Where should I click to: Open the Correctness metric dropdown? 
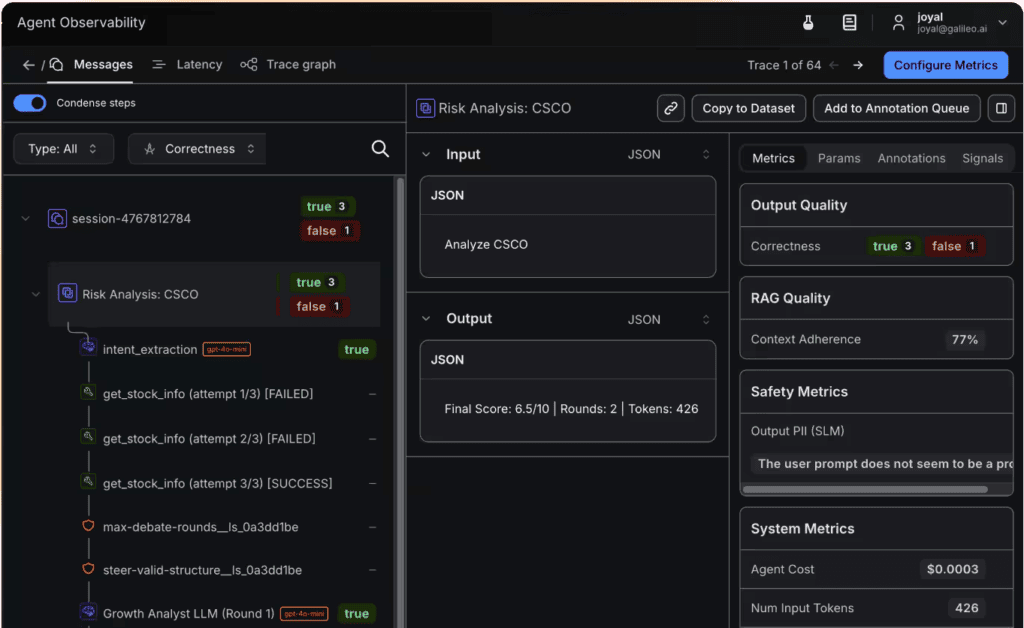pyautogui.click(x=197, y=149)
